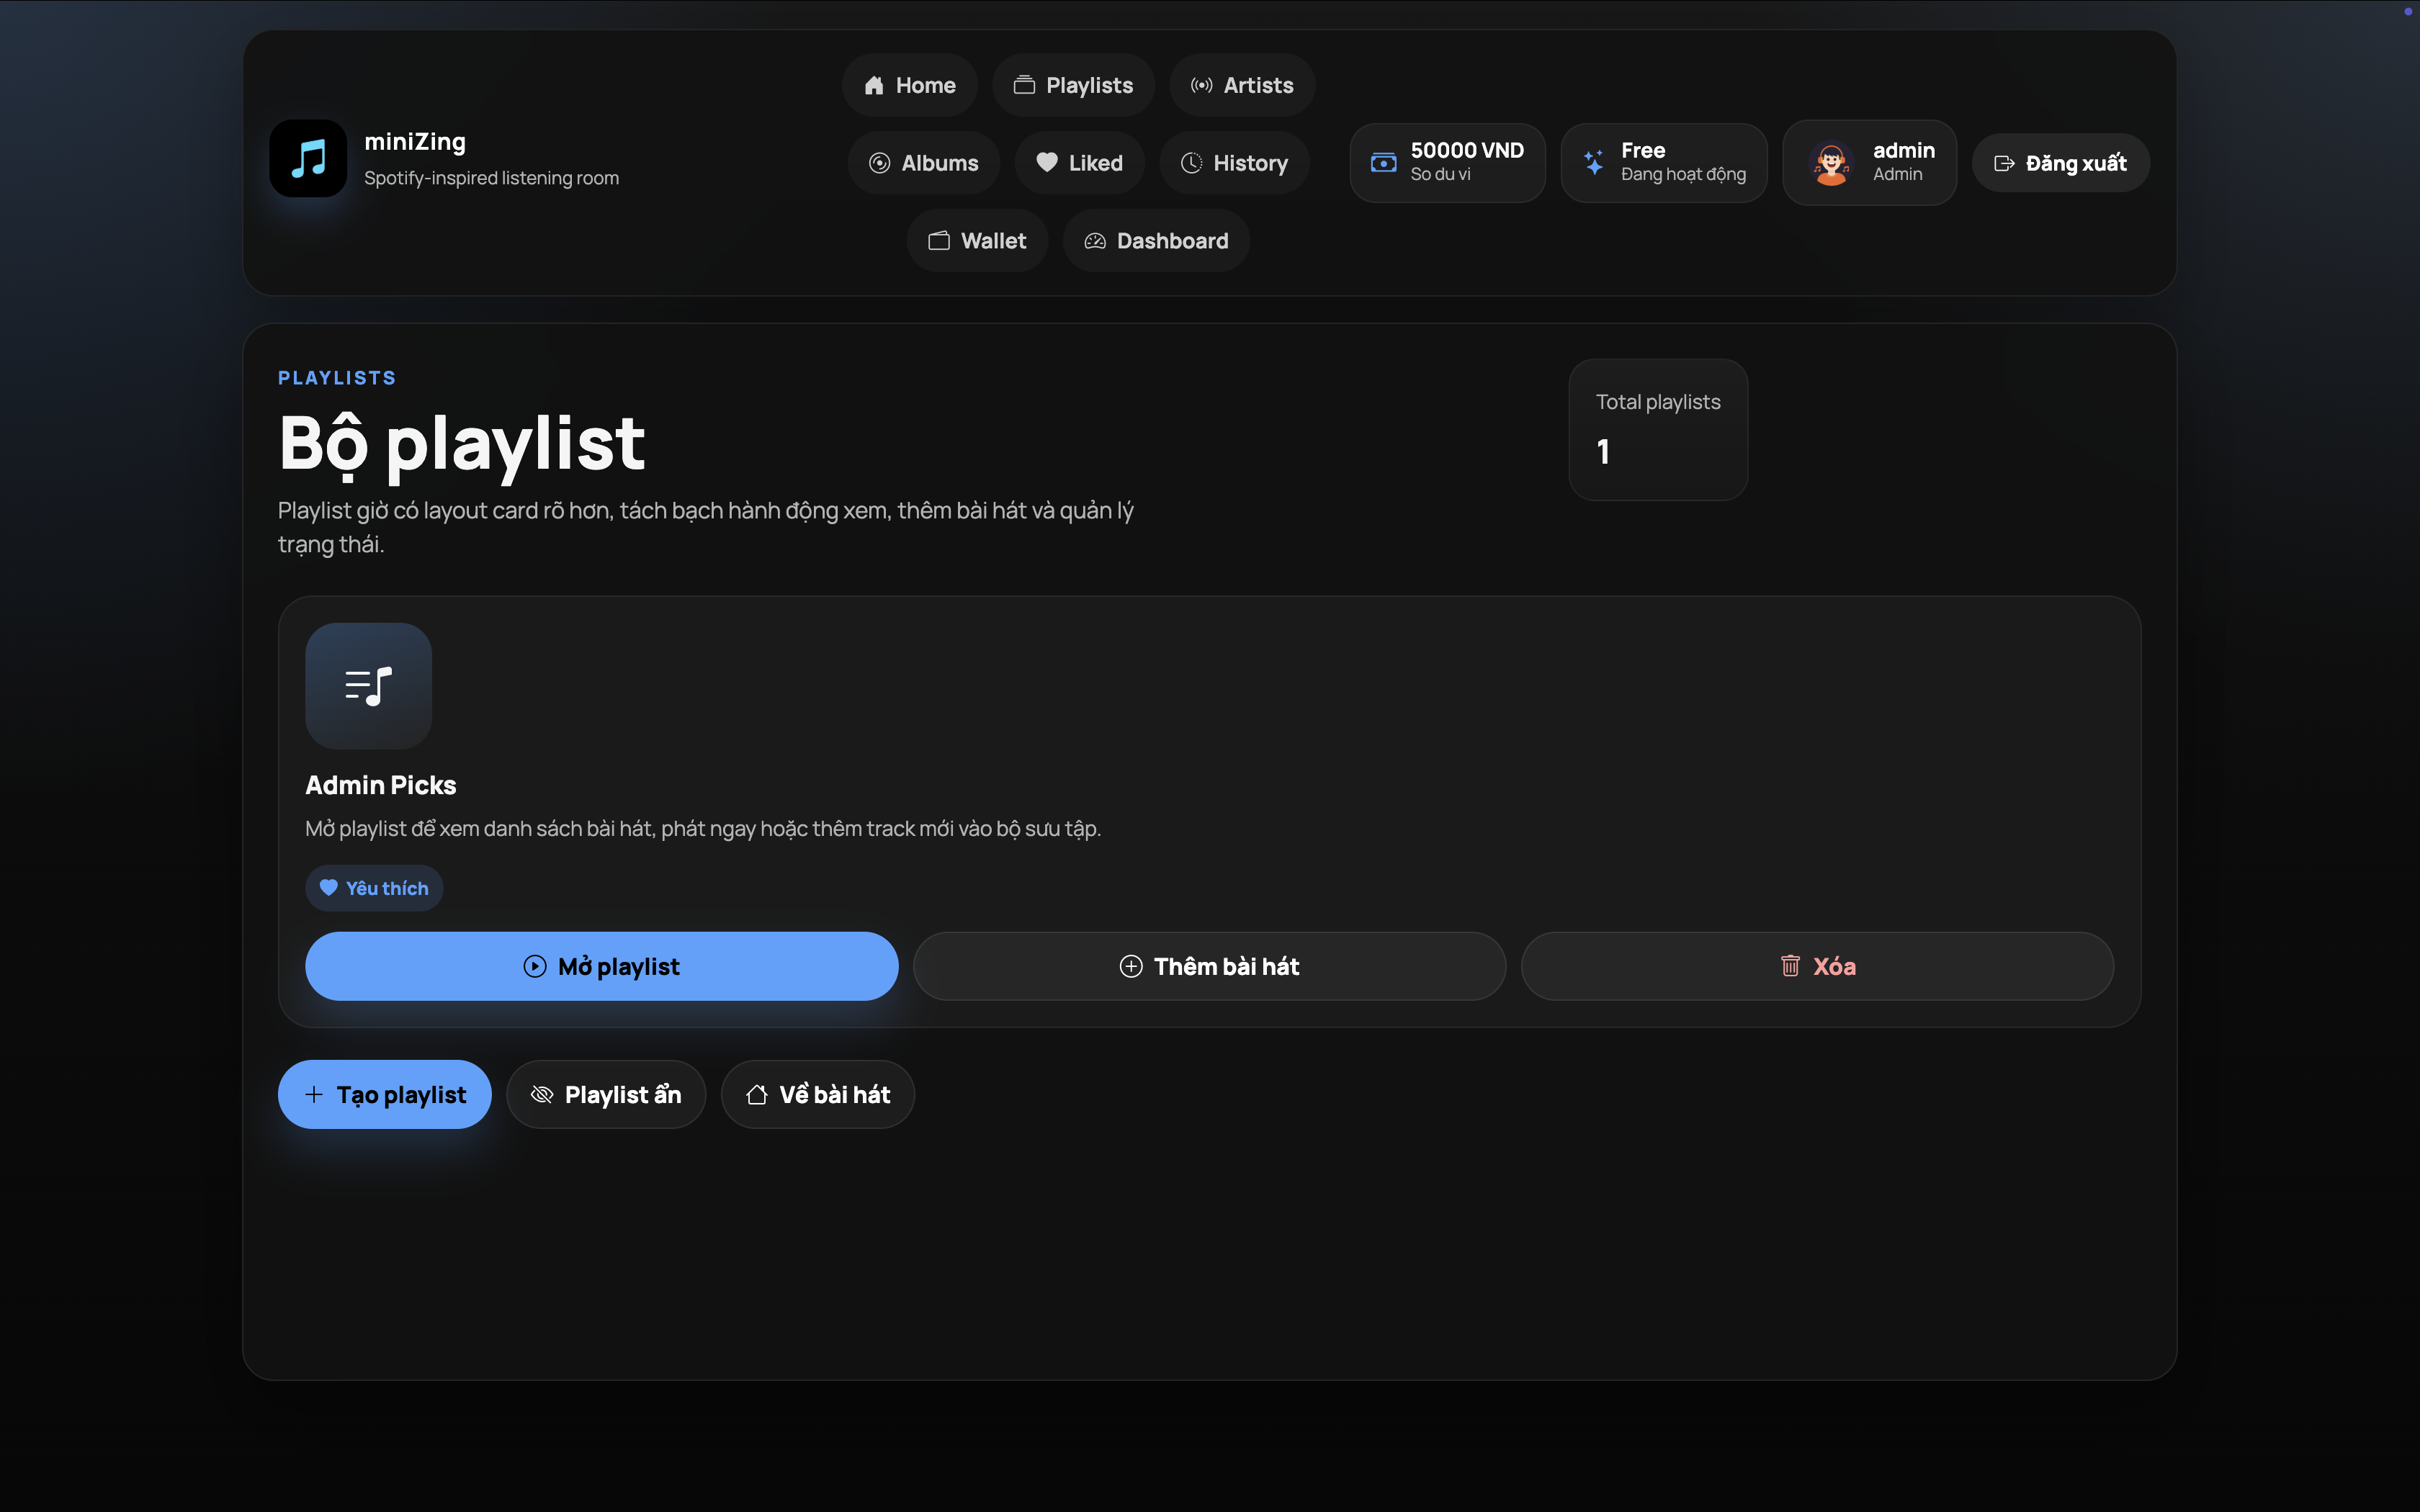Open the Dashboard nav tab

click(1156, 241)
